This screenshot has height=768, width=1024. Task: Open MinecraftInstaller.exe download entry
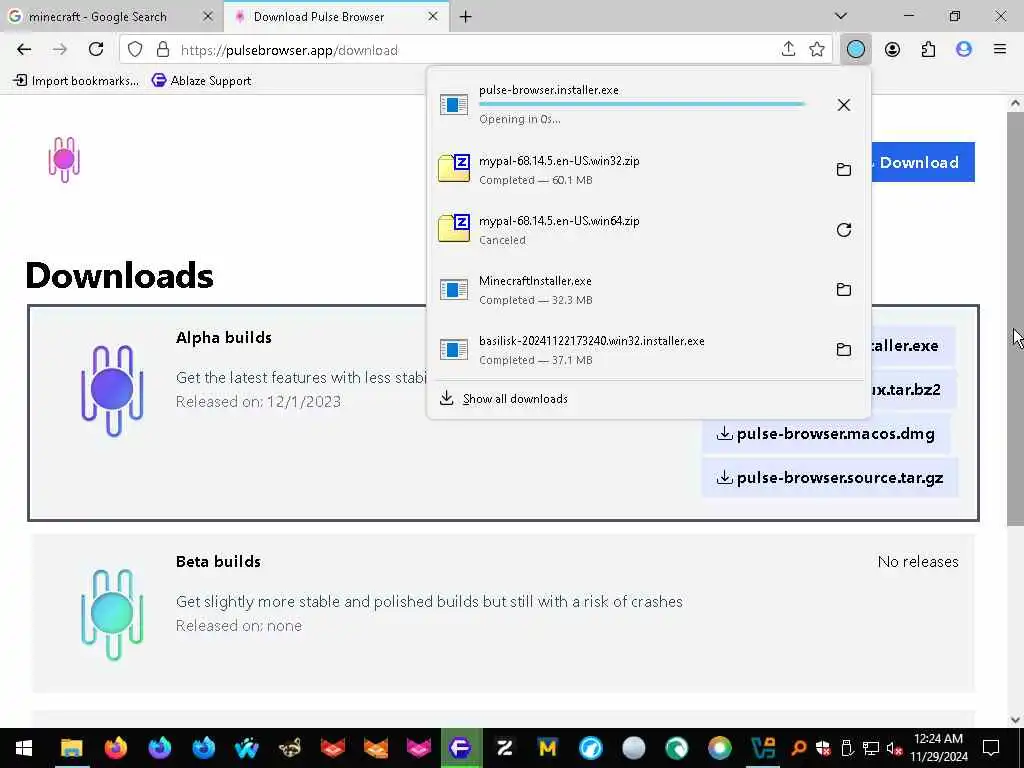tap(627, 289)
